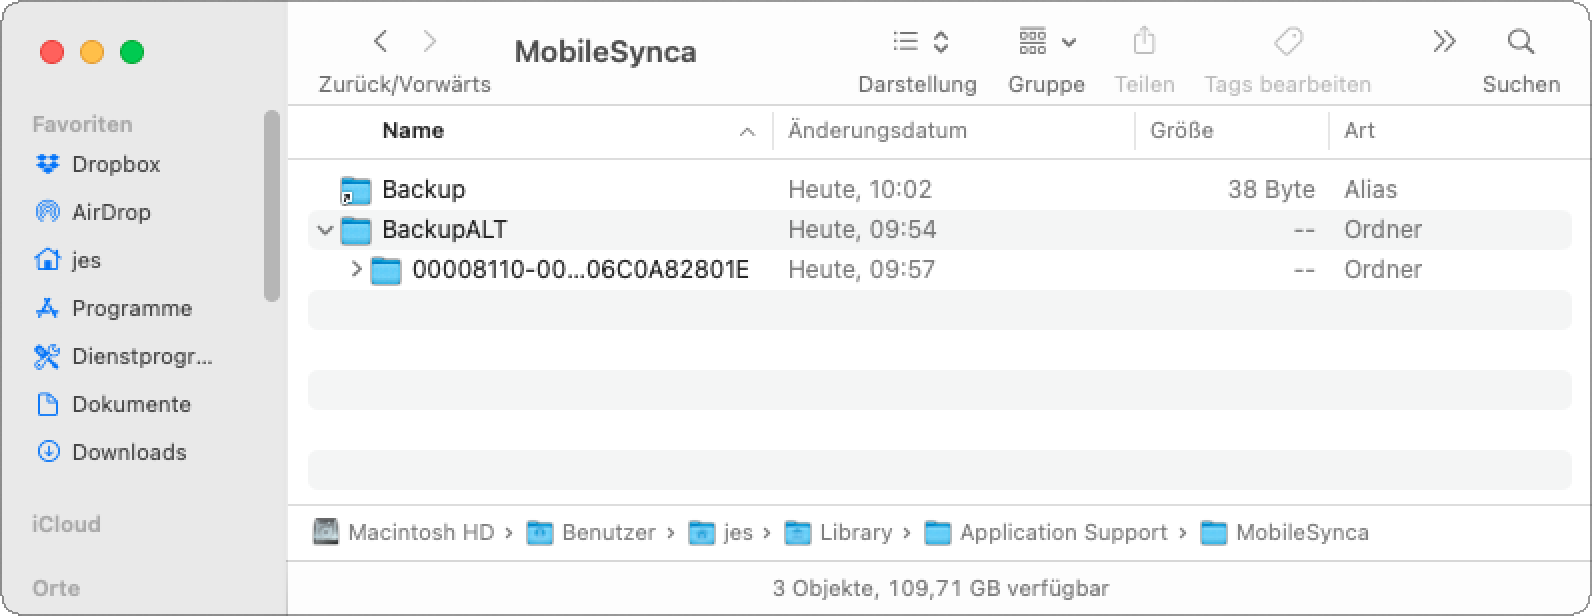
Task: Expand the 00008110 backup subfolder
Action: pos(355,269)
